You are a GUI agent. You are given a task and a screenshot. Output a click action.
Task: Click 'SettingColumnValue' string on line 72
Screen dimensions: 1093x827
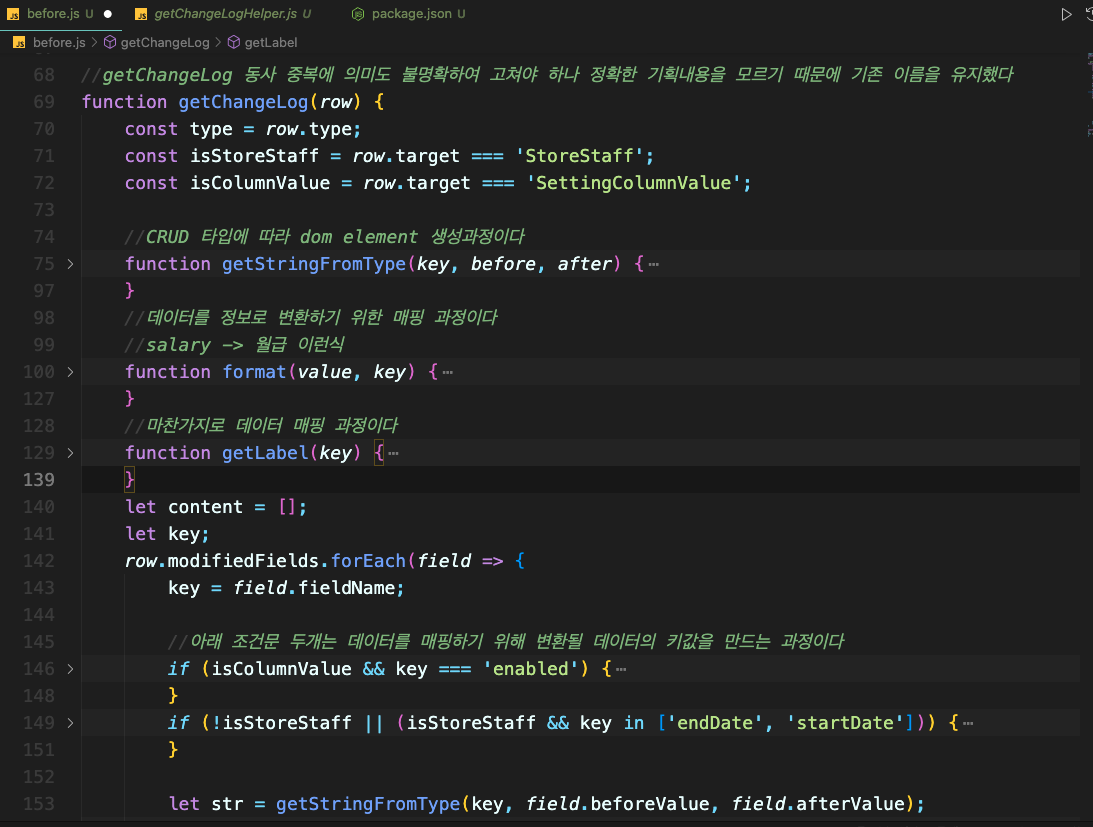point(634,183)
